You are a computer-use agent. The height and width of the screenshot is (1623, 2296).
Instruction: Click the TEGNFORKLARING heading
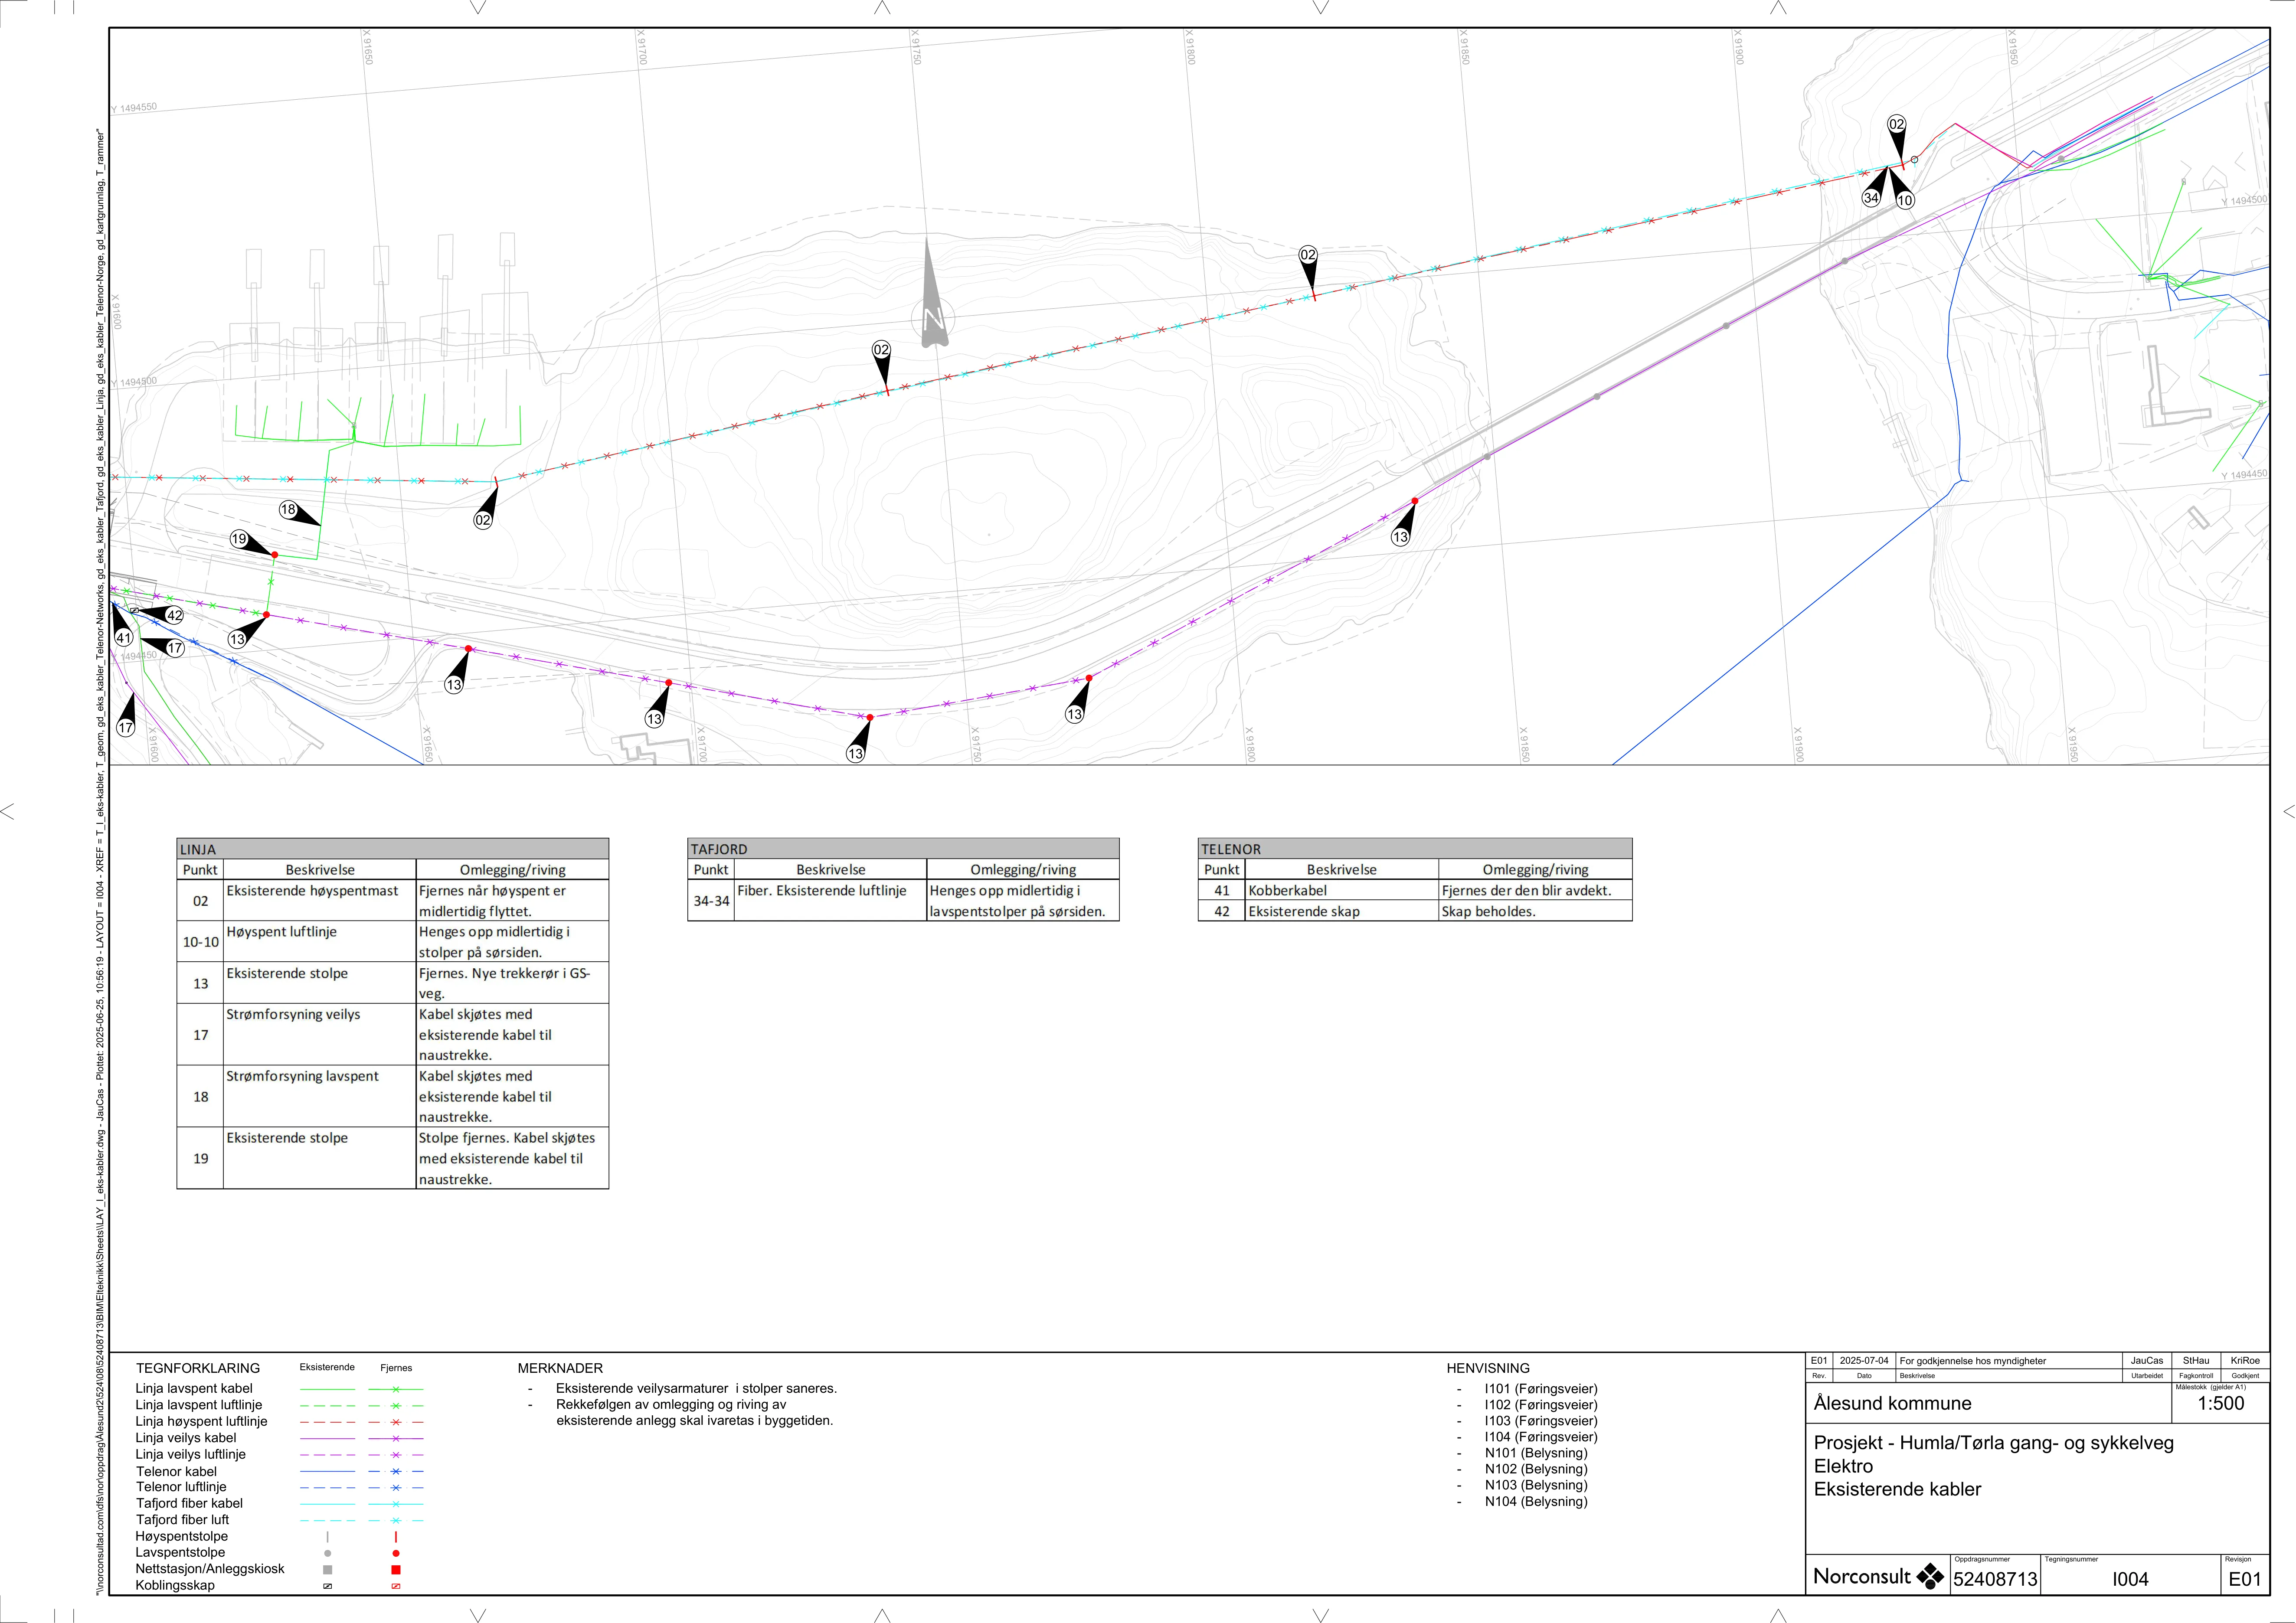click(x=198, y=1368)
